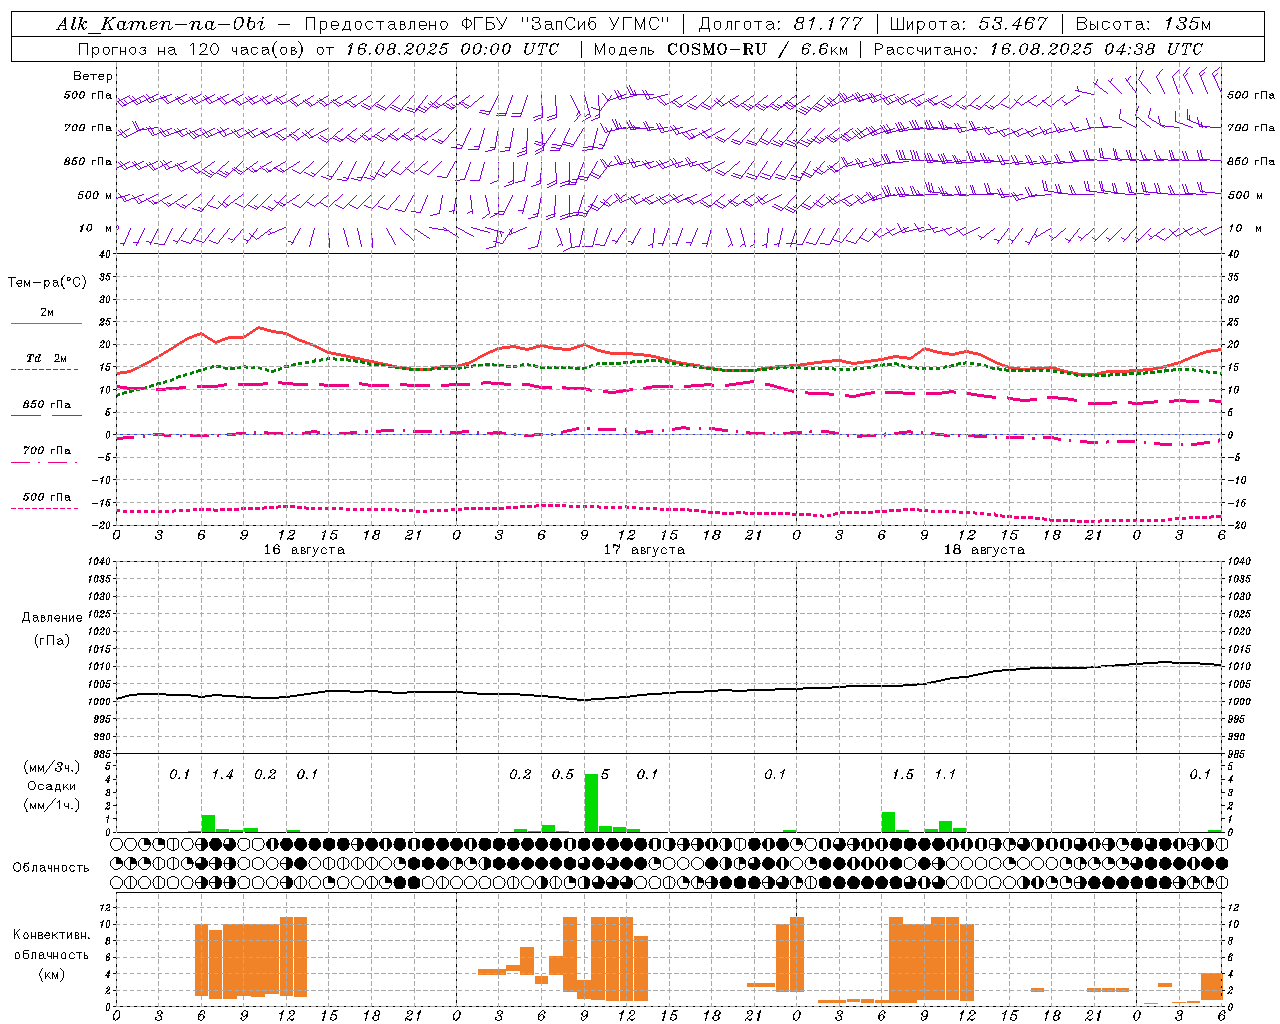Screen dimensions: 1280x1024
Task: Click the Ветер wind panel label
Action: pyautogui.click(x=93, y=76)
